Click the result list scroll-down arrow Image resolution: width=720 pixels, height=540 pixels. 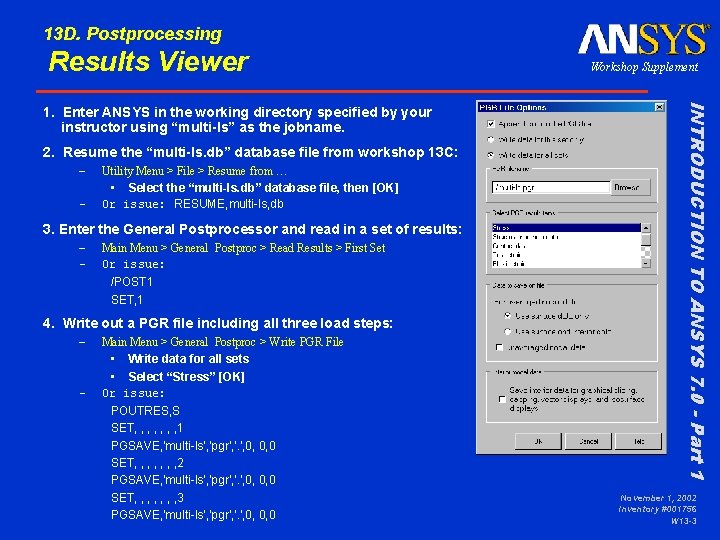(x=646, y=264)
